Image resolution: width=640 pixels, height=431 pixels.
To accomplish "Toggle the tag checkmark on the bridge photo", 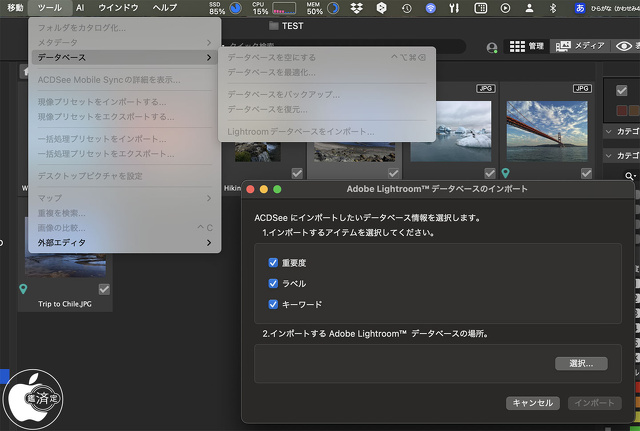I will click(587, 173).
